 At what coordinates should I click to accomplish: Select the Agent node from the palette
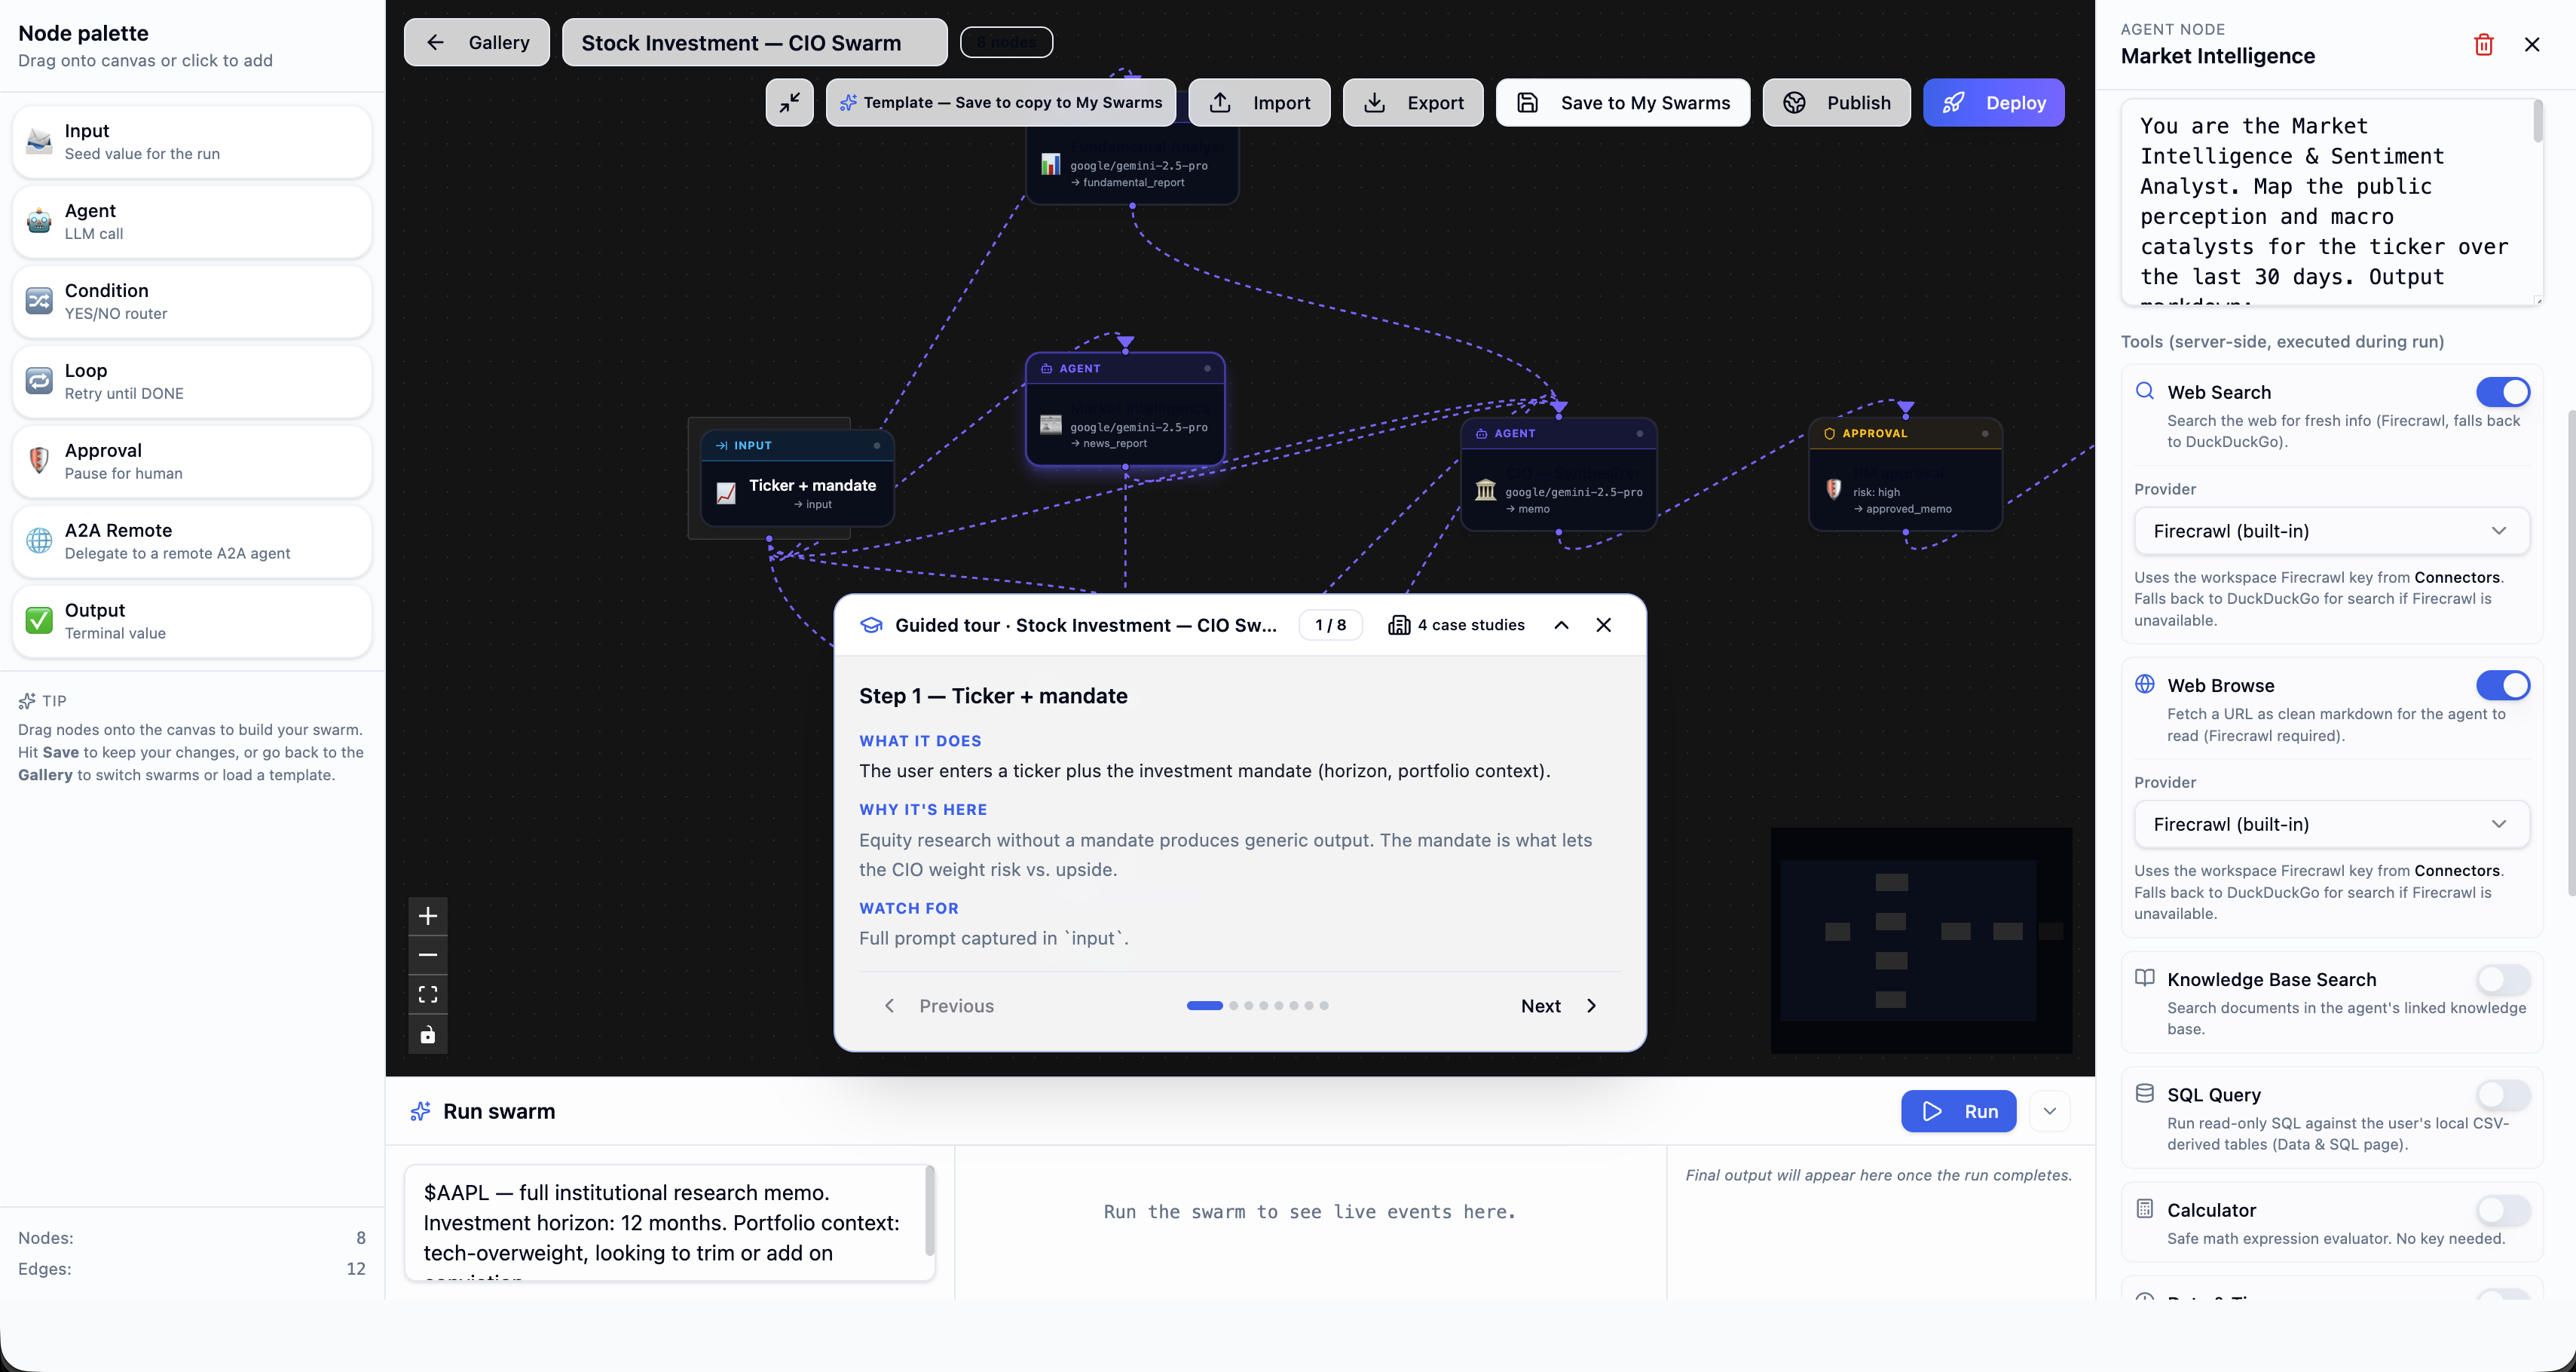pyautogui.click(x=190, y=221)
